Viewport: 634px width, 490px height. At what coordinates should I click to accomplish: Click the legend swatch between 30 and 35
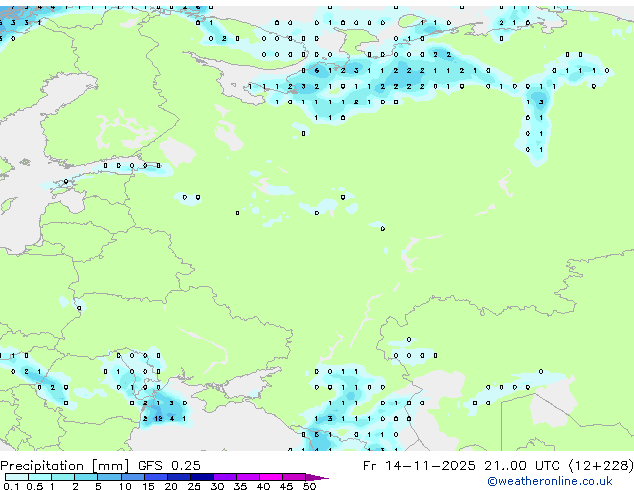pos(224,477)
